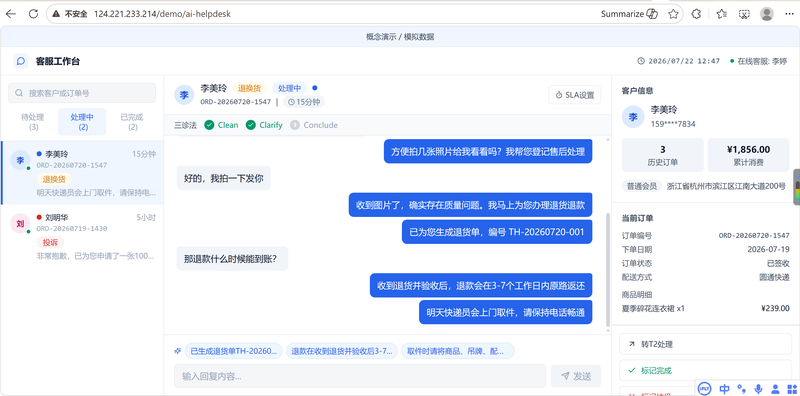800x396 pixels.
Task: Open the SLA设置 button
Action: pos(575,95)
